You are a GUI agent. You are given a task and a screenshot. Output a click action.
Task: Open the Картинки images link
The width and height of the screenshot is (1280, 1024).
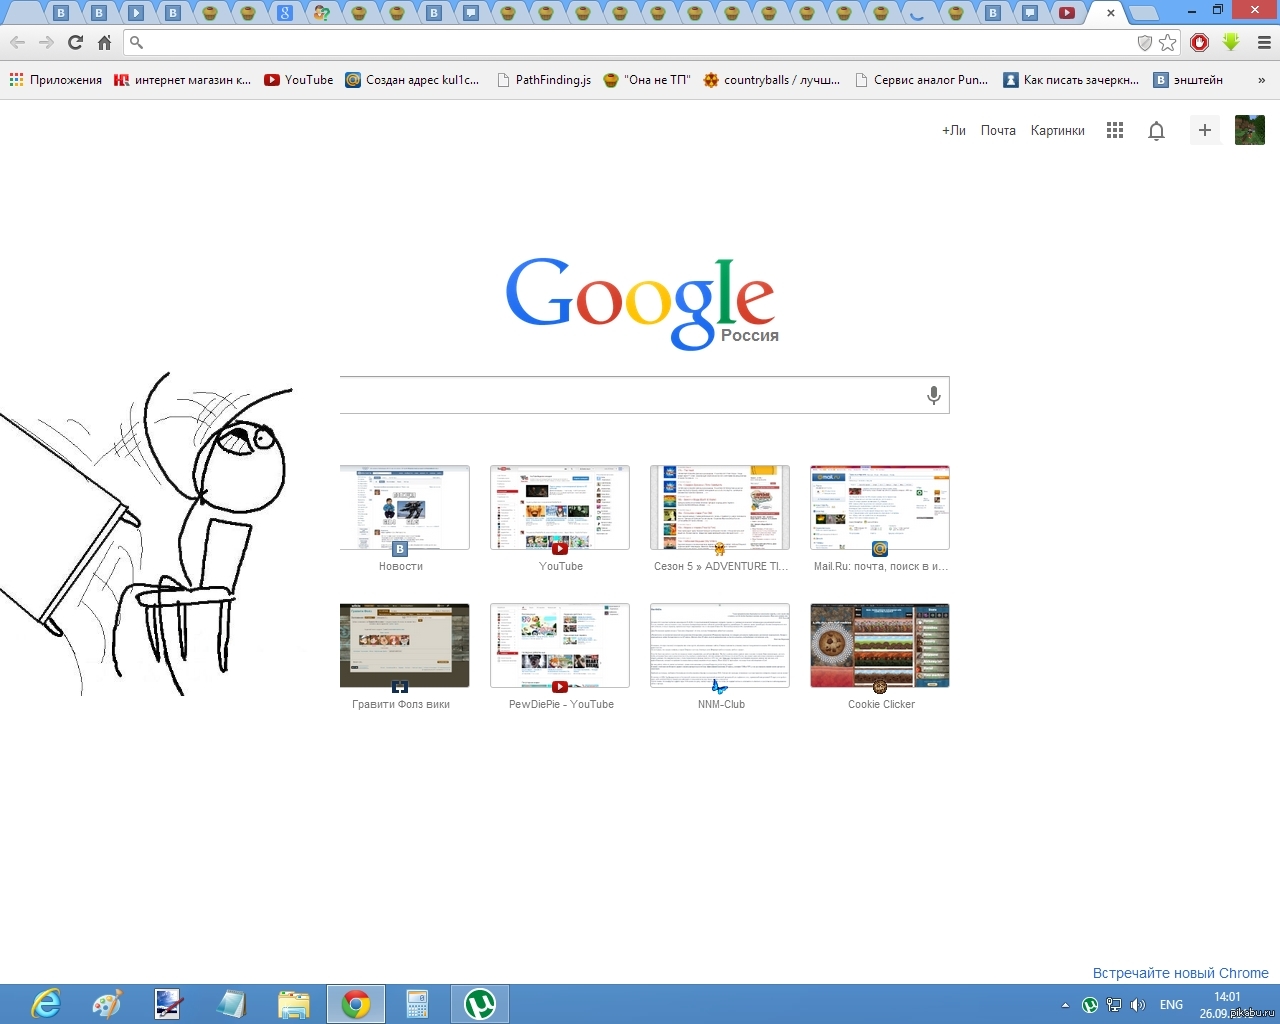[x=1058, y=130]
